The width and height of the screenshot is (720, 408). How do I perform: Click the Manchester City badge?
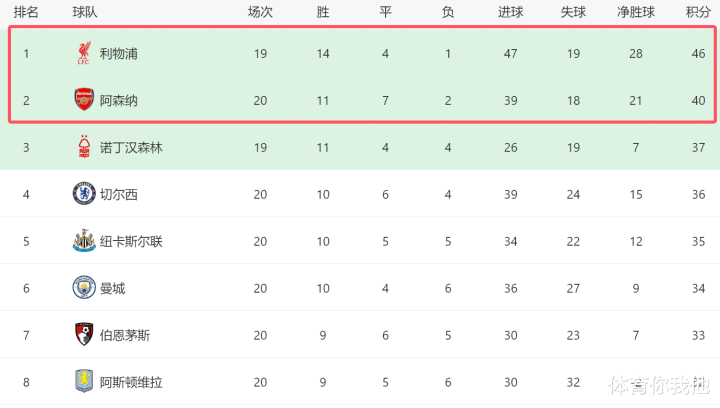pyautogui.click(x=84, y=288)
